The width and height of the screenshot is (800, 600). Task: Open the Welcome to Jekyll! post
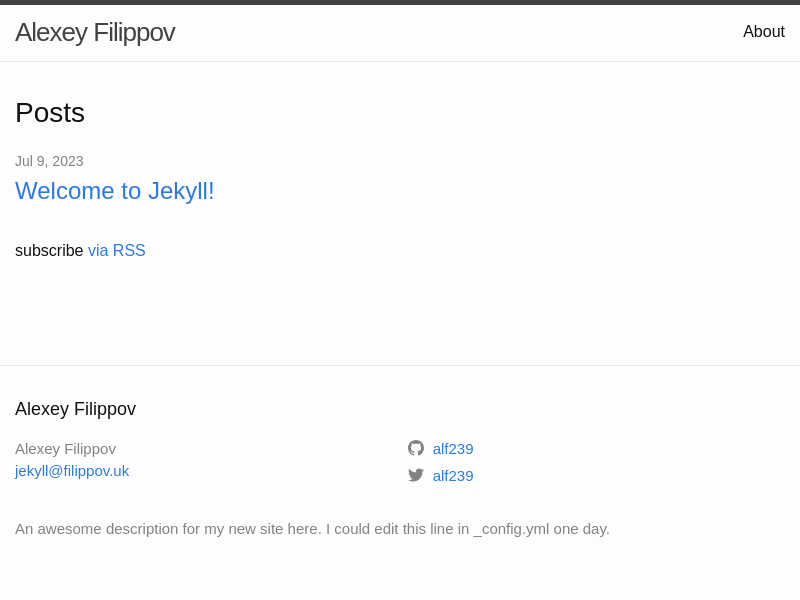coord(115,191)
